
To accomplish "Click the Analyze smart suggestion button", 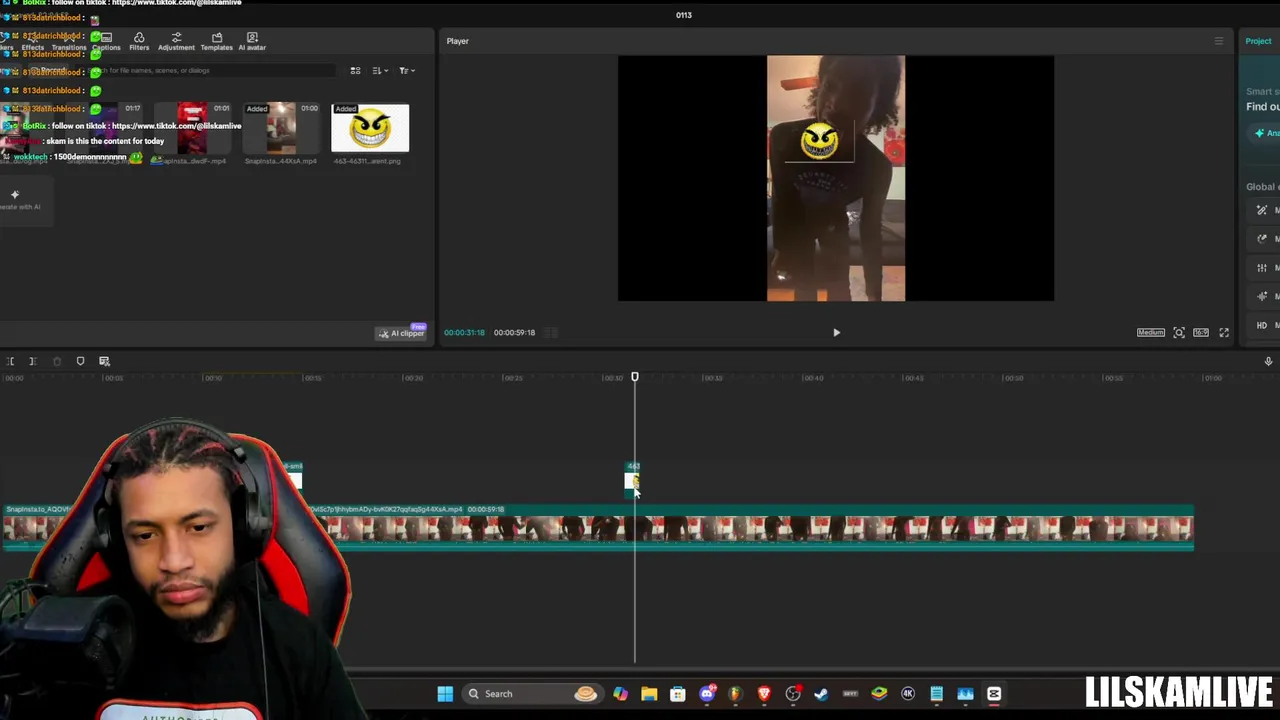I will point(1266,133).
